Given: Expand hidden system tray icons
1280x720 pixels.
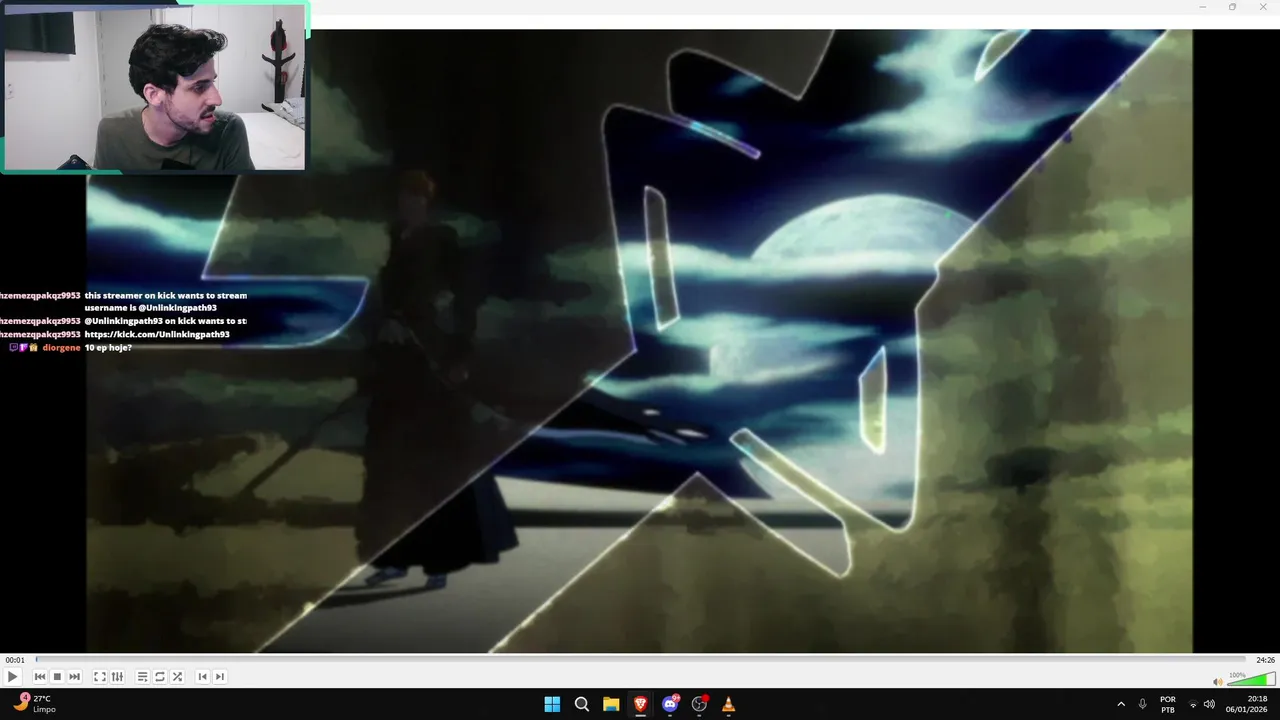Looking at the screenshot, I should pos(1121,704).
